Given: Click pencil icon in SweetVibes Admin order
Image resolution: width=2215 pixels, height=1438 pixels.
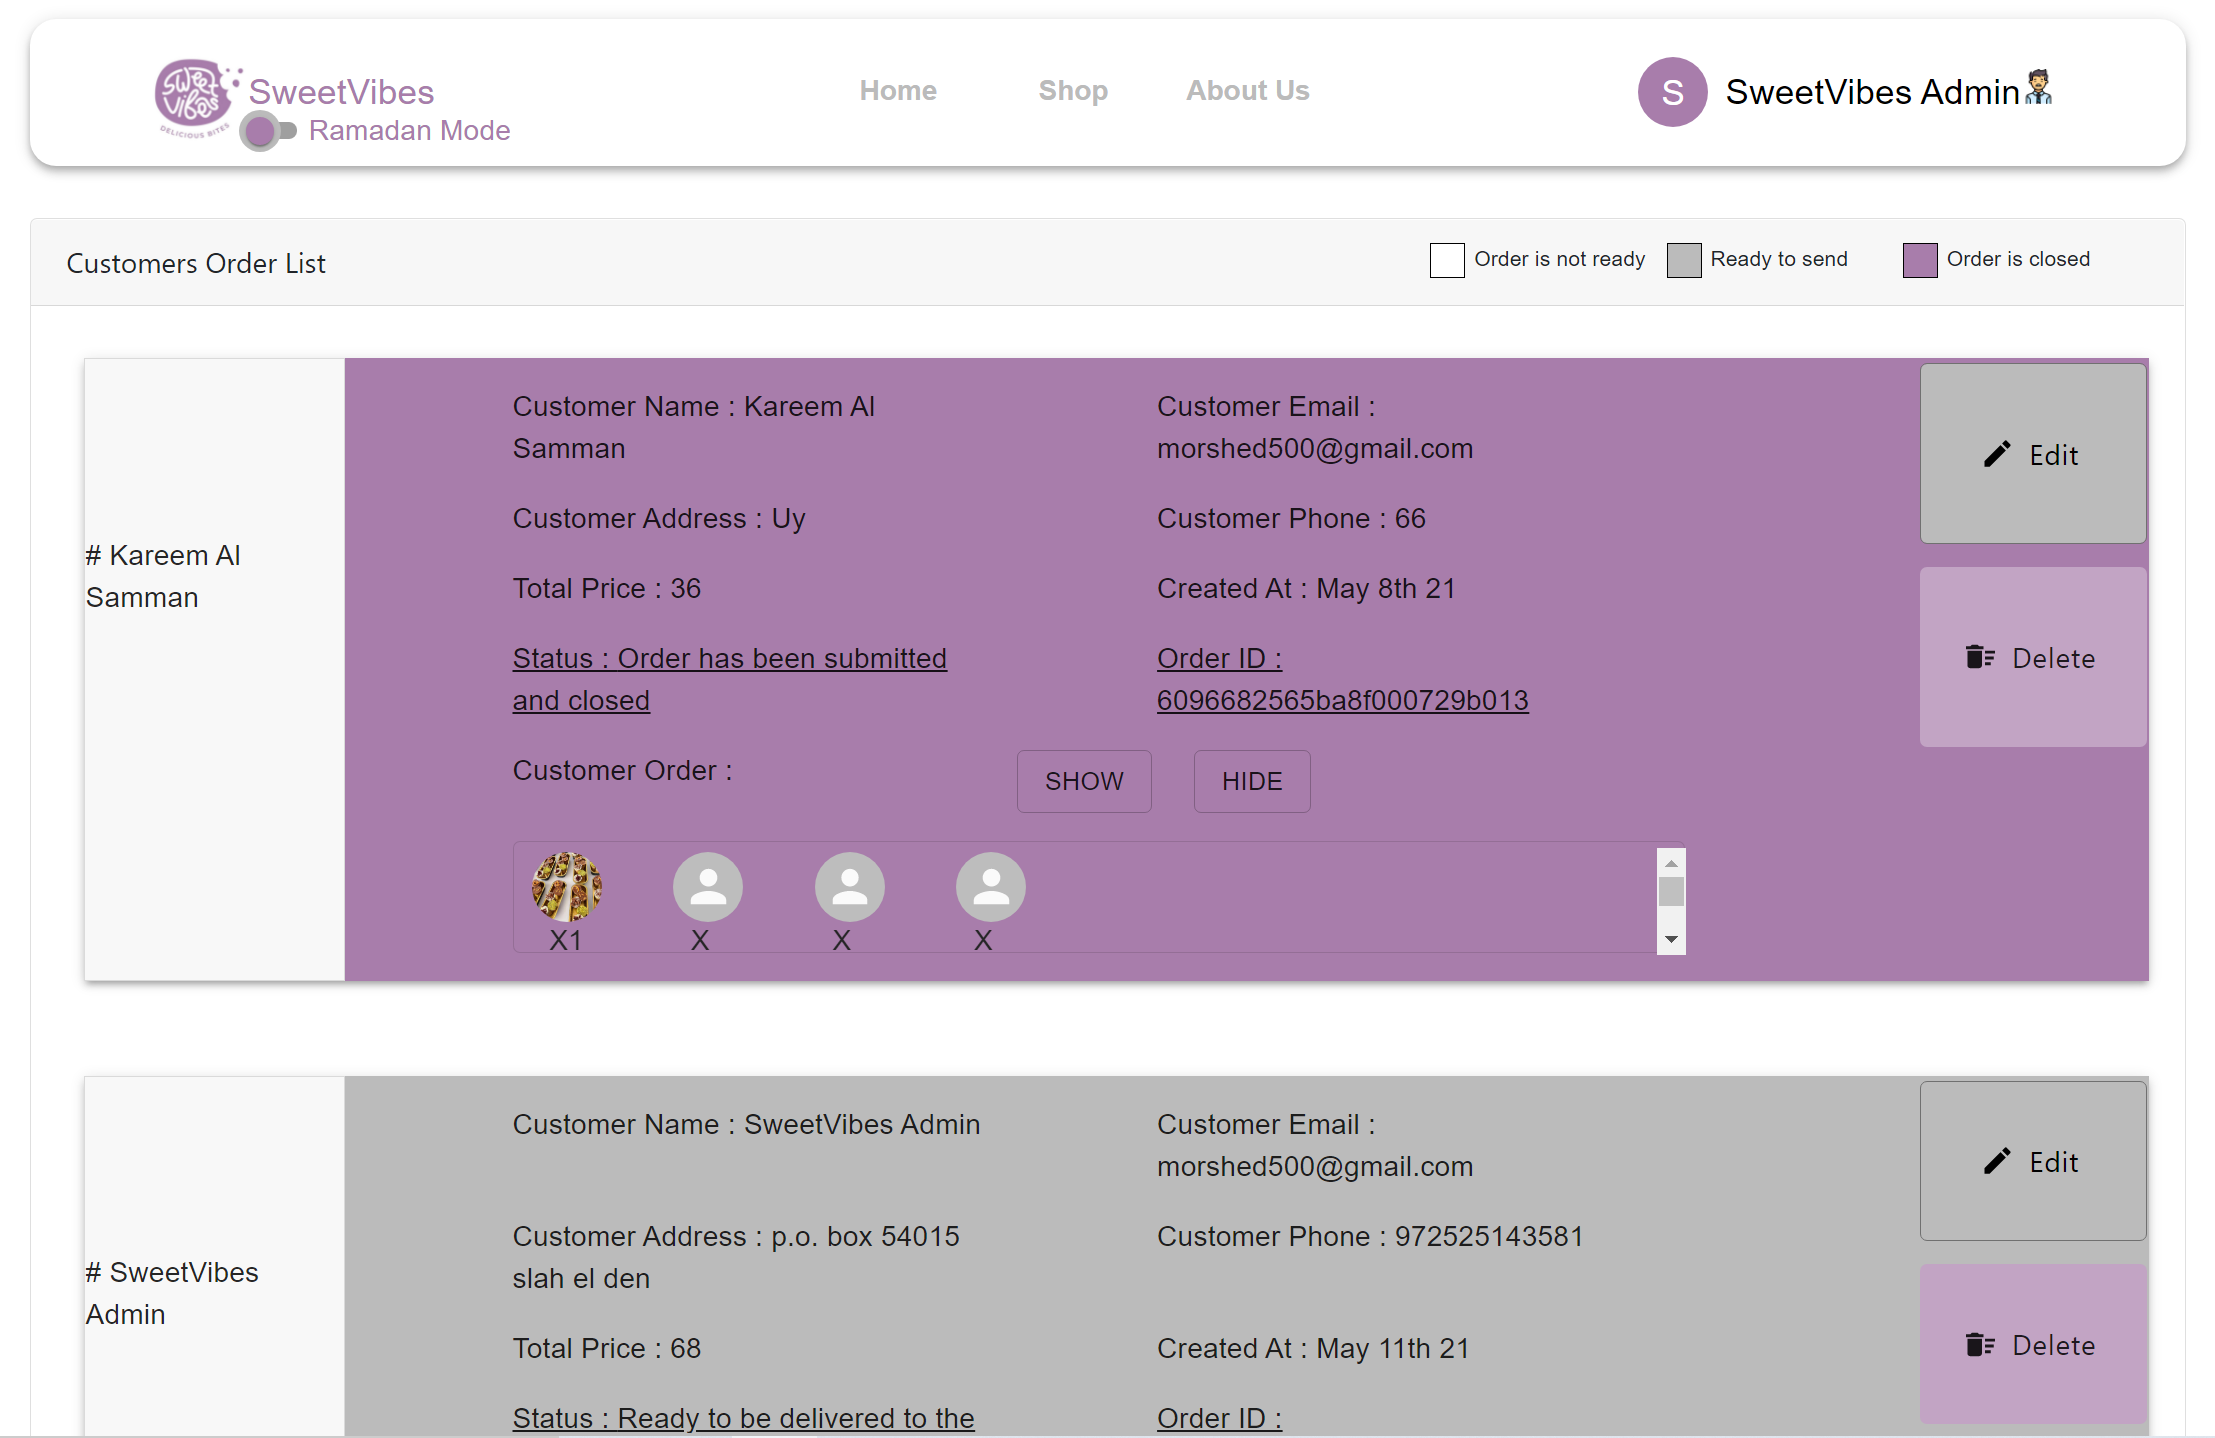Looking at the screenshot, I should click(x=1997, y=1161).
